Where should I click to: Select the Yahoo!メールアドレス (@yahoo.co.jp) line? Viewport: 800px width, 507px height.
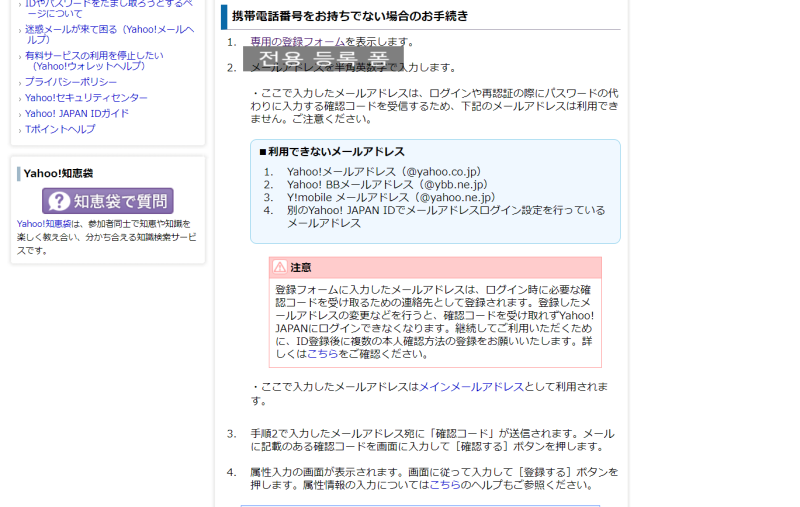(384, 171)
